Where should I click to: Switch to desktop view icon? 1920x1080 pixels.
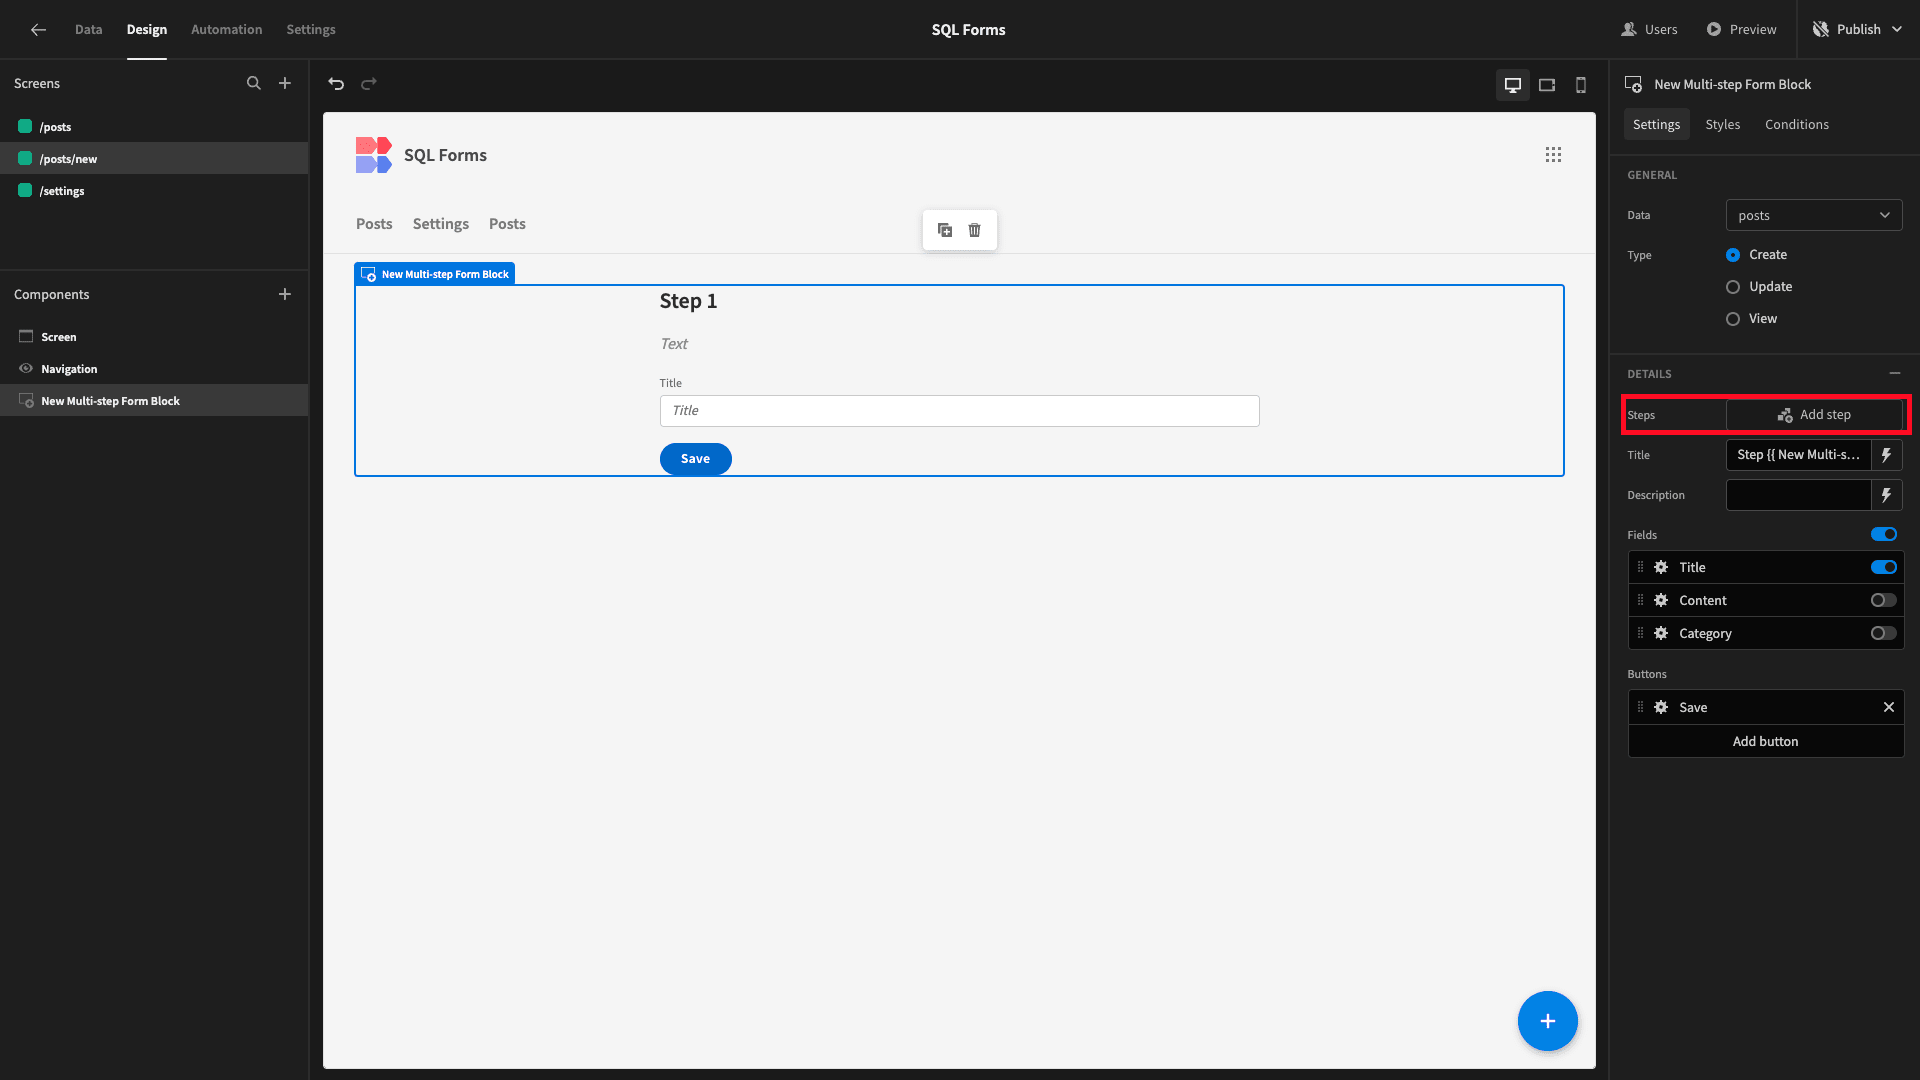click(x=1513, y=84)
